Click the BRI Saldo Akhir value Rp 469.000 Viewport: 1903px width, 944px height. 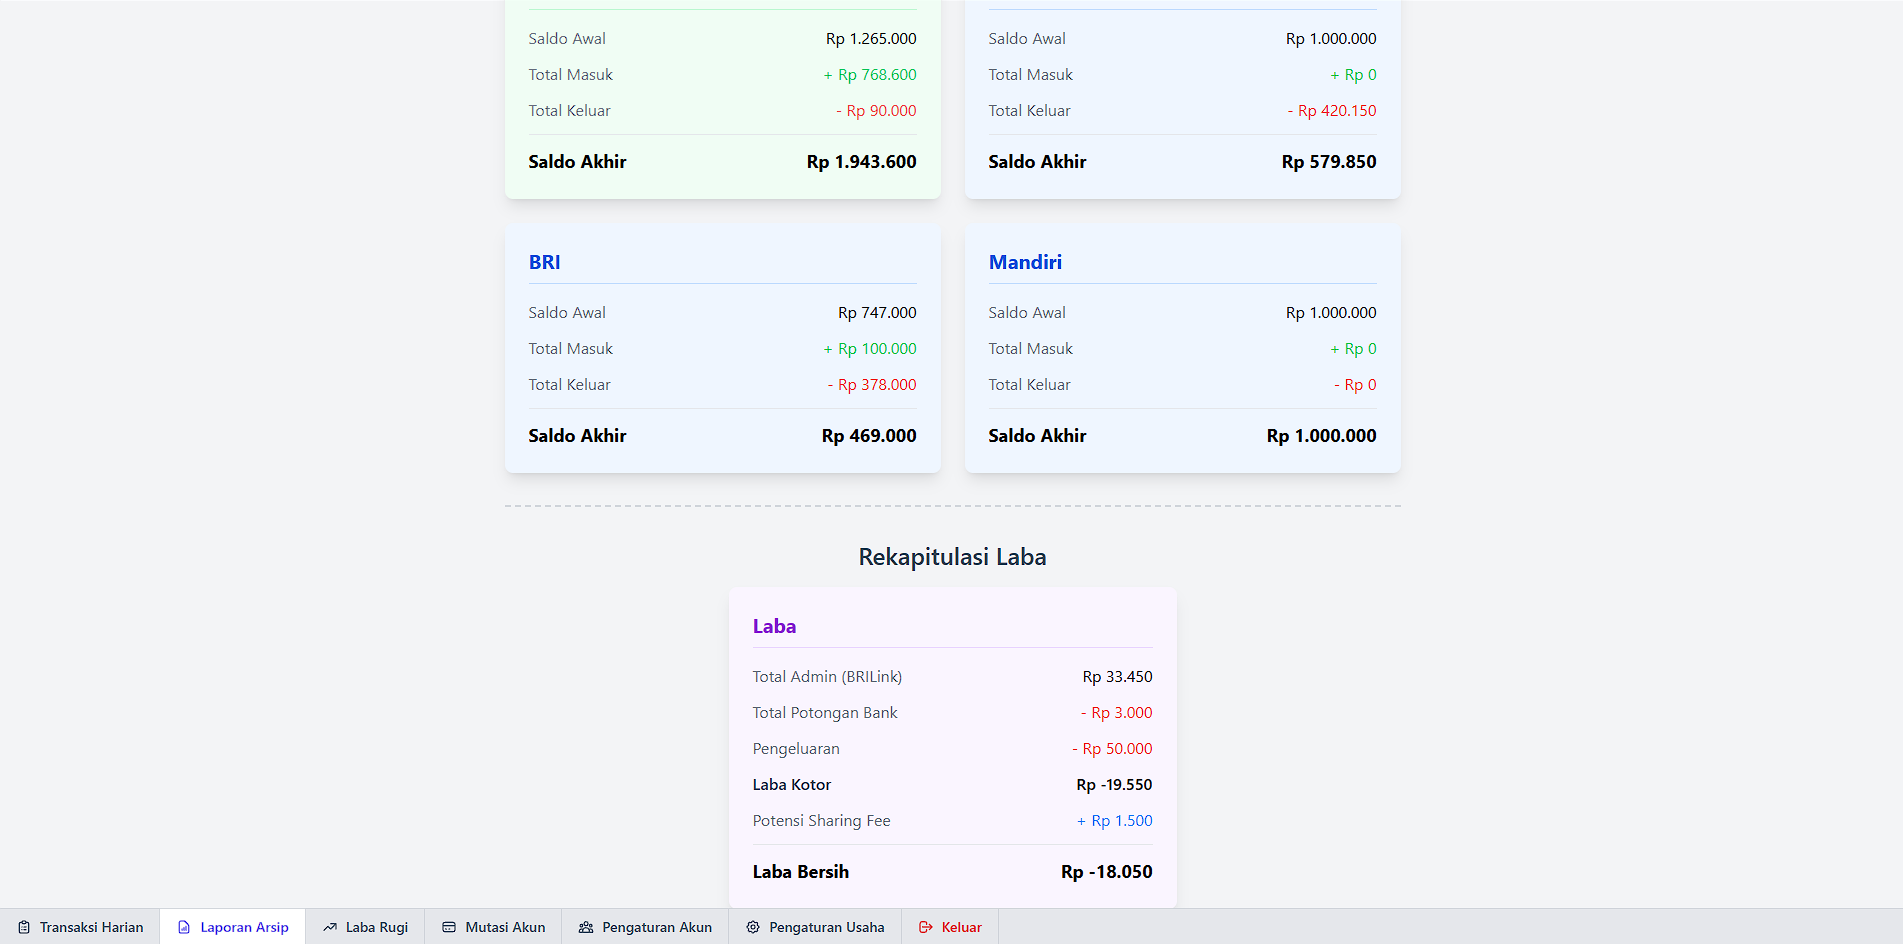pos(868,436)
